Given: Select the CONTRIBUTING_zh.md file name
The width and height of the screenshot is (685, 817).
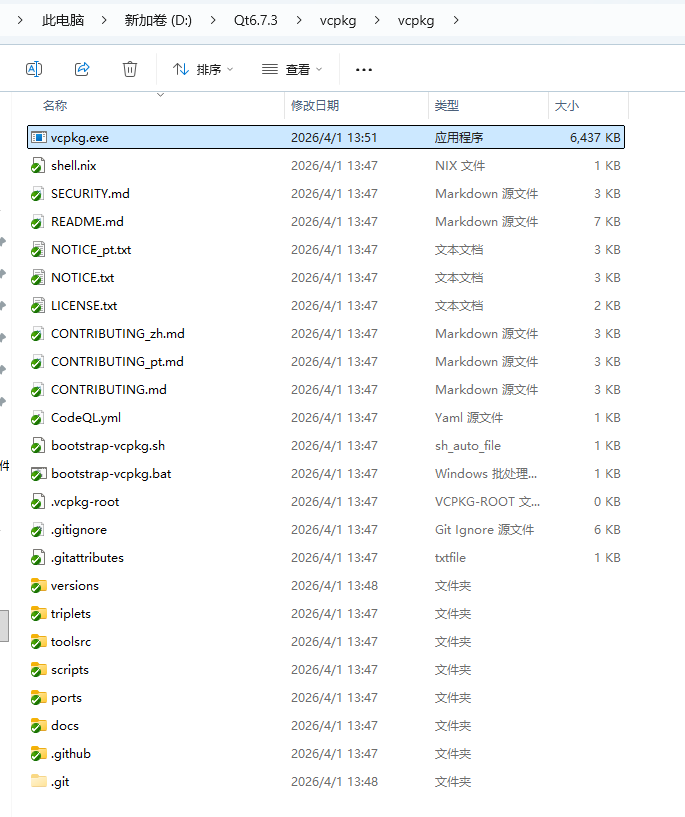Looking at the screenshot, I should point(118,334).
